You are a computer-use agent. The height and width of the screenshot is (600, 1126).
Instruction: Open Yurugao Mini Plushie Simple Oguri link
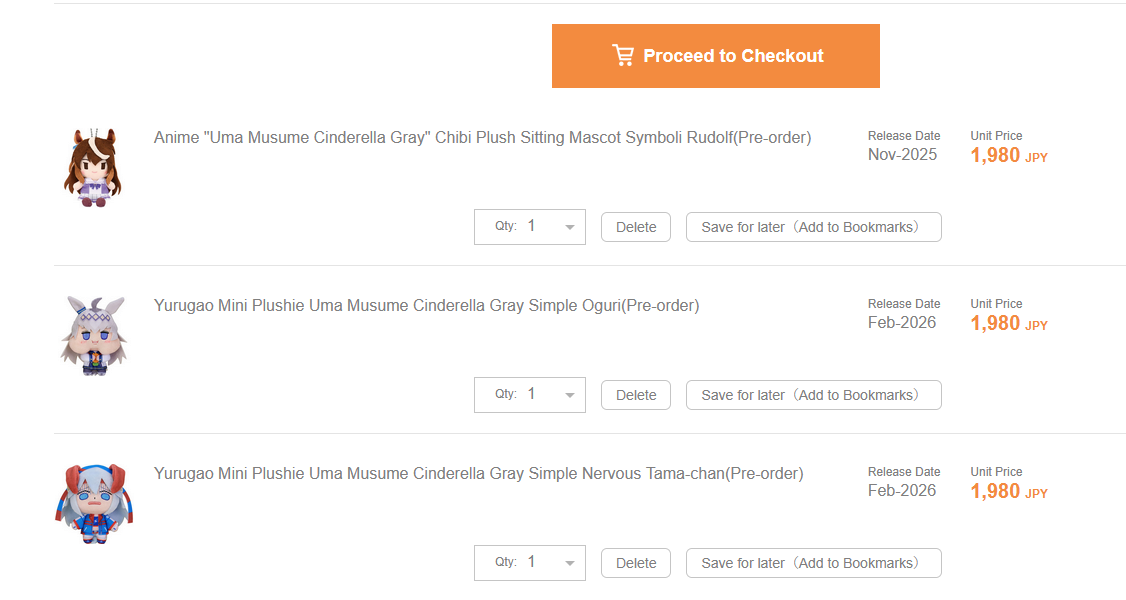coord(427,306)
